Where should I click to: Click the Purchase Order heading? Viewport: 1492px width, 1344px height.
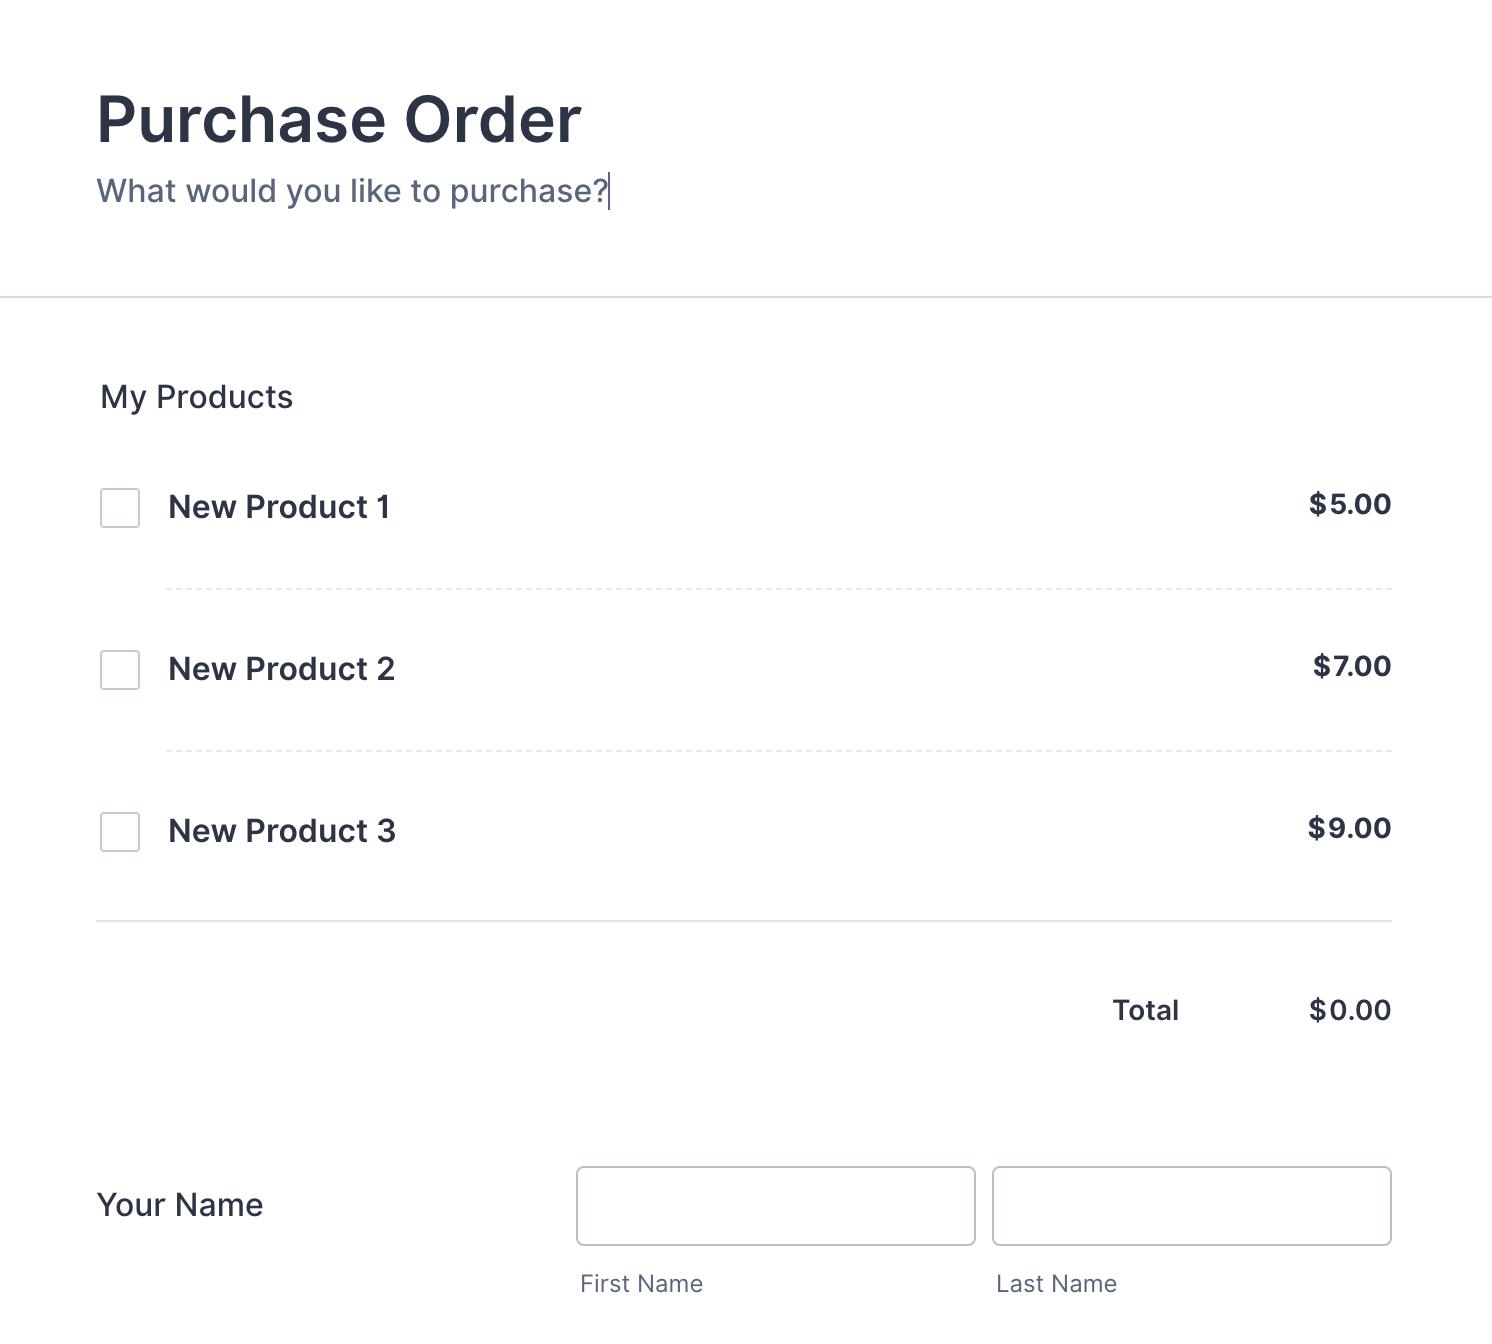(x=338, y=119)
